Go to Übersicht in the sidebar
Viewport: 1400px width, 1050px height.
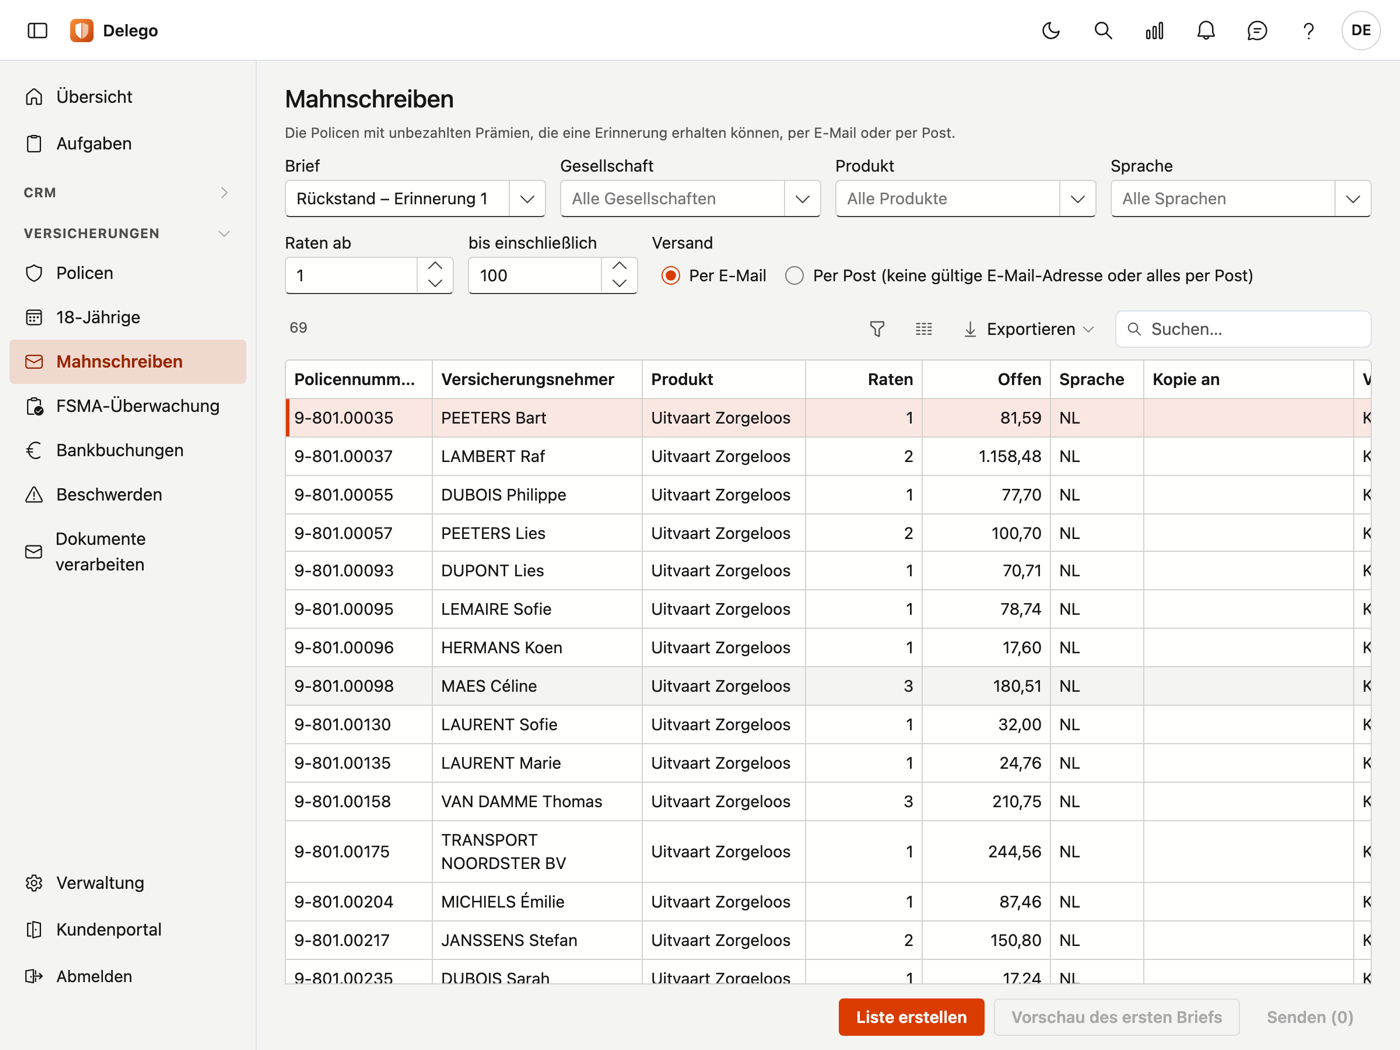tap(128, 97)
